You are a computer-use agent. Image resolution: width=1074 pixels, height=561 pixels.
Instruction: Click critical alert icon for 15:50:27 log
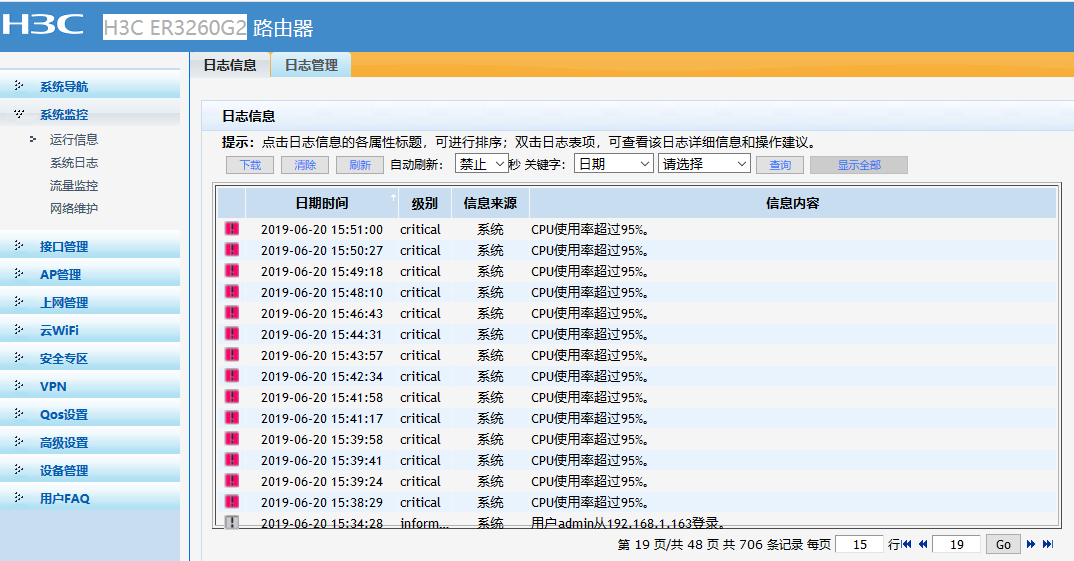pyautogui.click(x=232, y=250)
